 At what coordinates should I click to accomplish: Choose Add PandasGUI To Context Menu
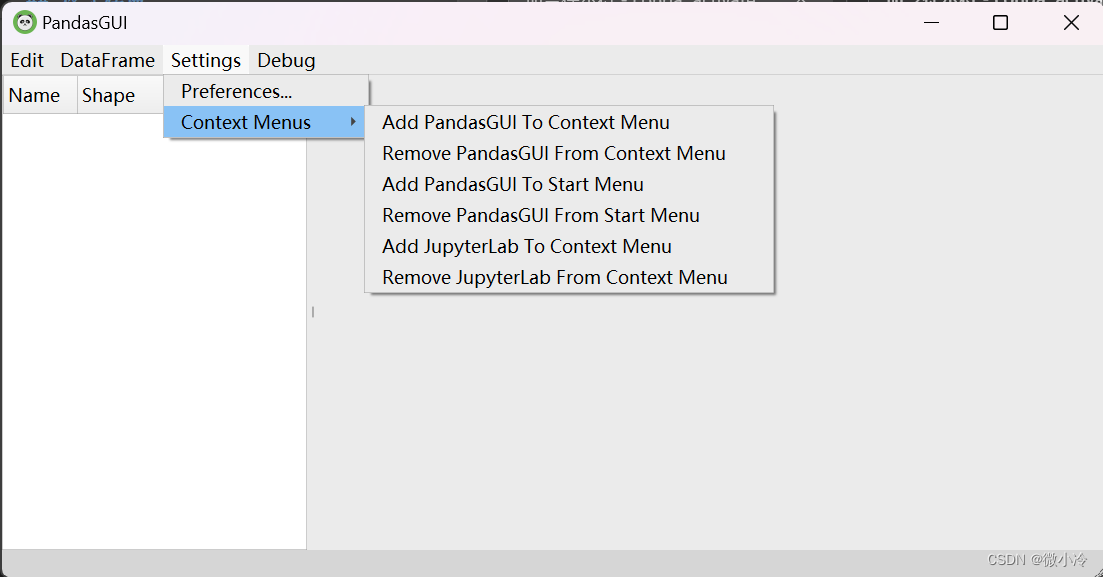click(526, 122)
